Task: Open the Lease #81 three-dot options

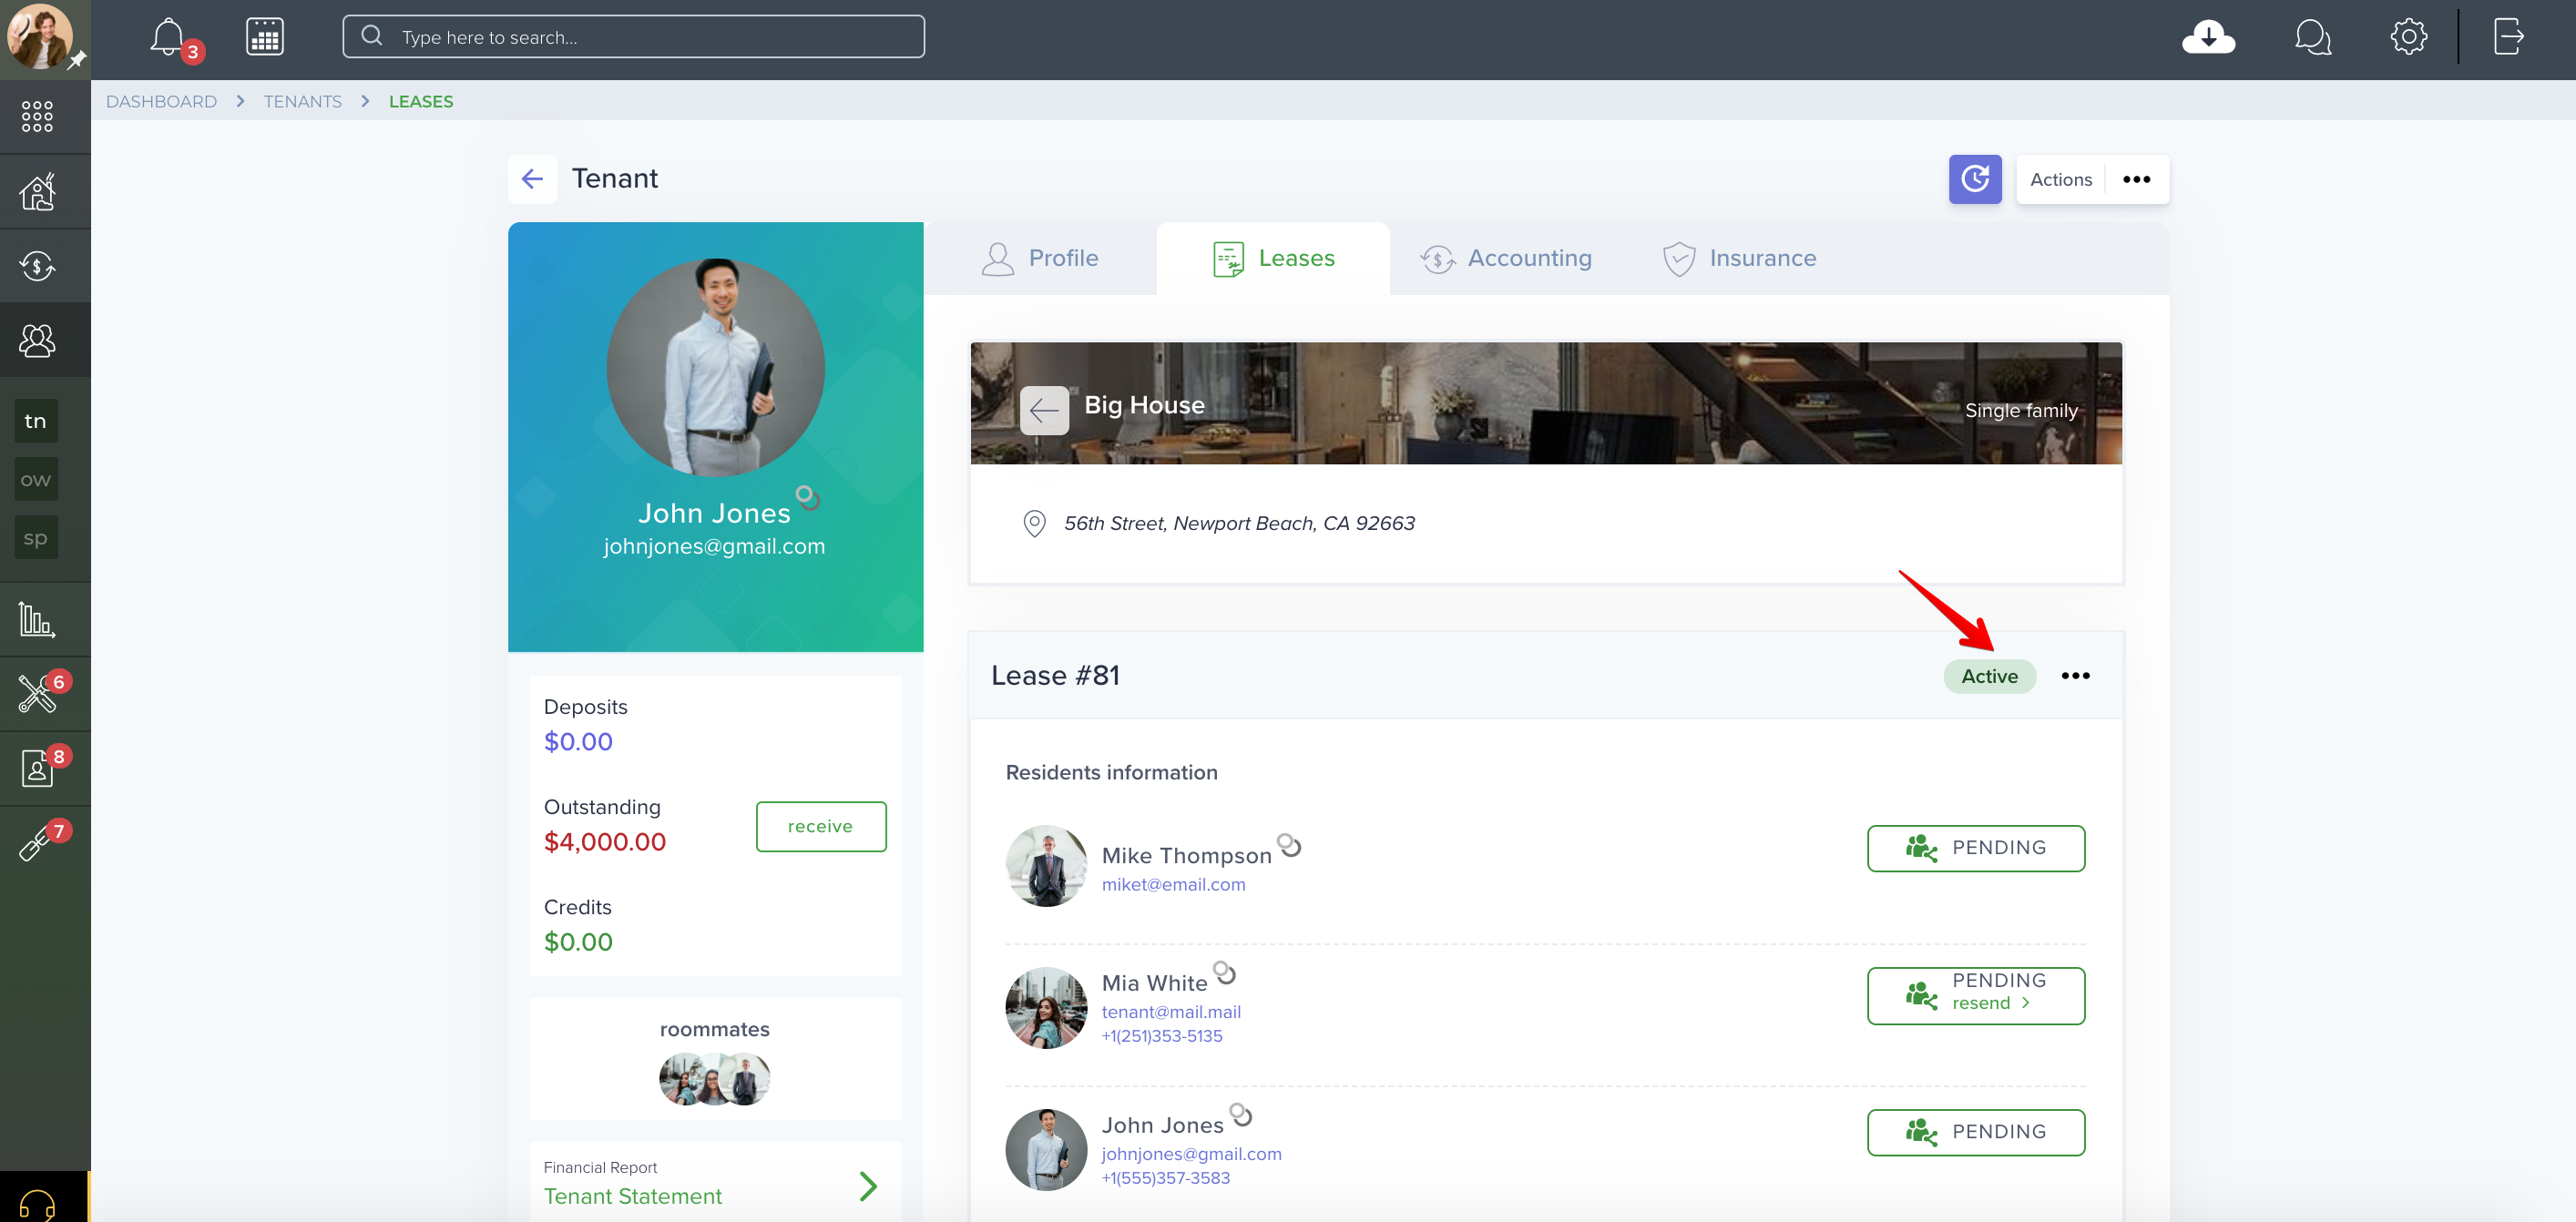Action: tap(2075, 676)
